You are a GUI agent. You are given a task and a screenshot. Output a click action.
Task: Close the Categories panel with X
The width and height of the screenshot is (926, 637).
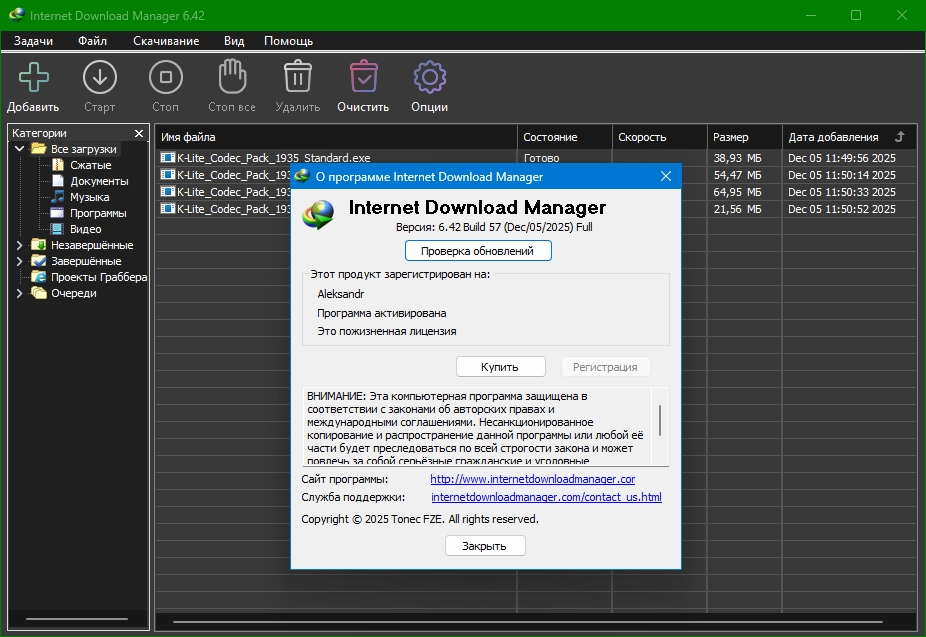[138, 132]
